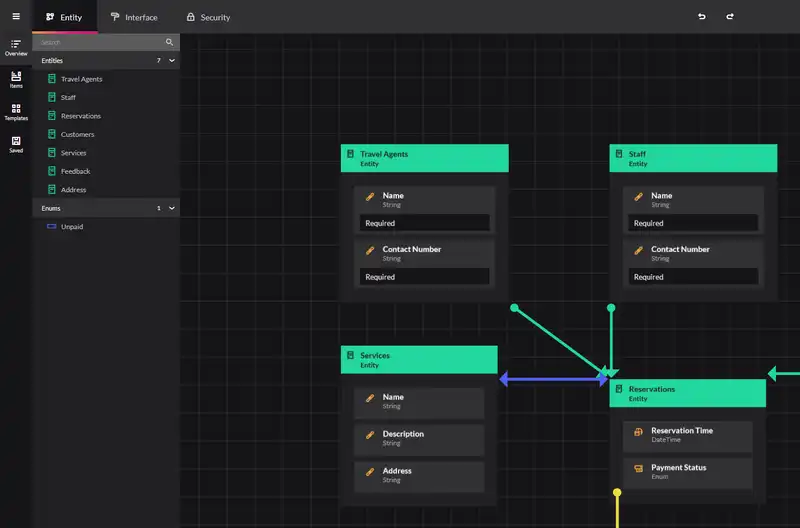Click Required tag under Travel Agents Contact Number
Viewport: 800px width, 528px height.
424,276
